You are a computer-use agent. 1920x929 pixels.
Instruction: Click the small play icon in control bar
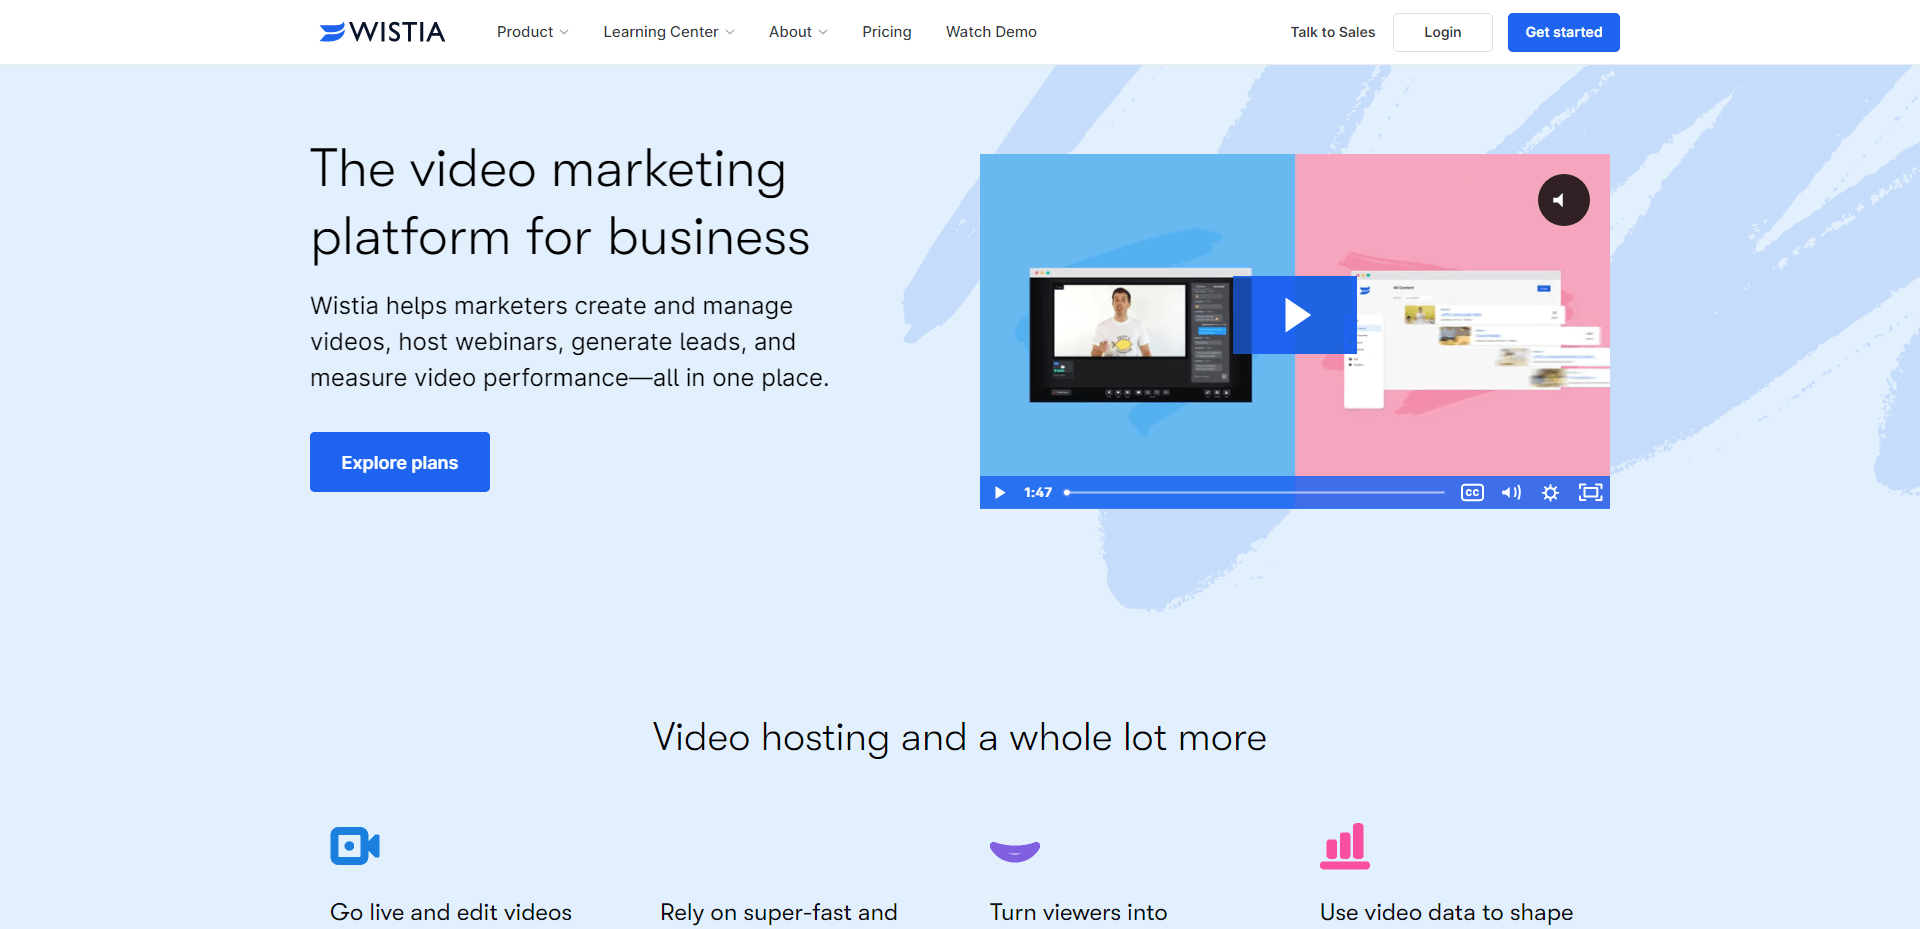[x=999, y=492]
